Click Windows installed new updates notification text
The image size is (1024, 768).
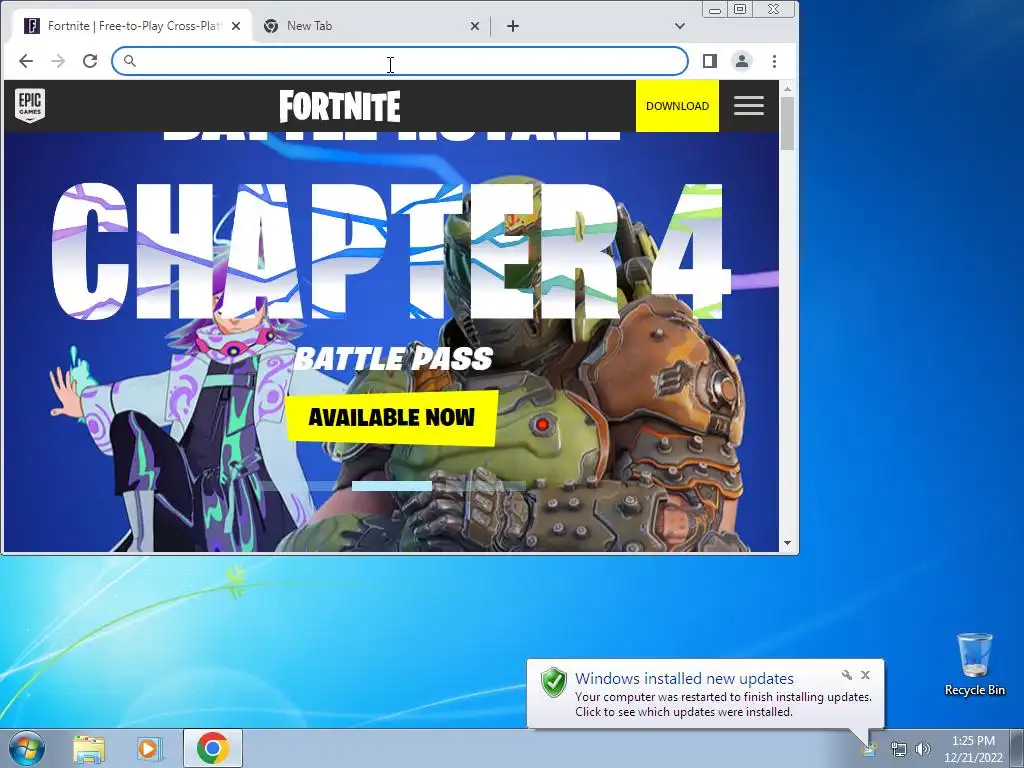coord(684,679)
